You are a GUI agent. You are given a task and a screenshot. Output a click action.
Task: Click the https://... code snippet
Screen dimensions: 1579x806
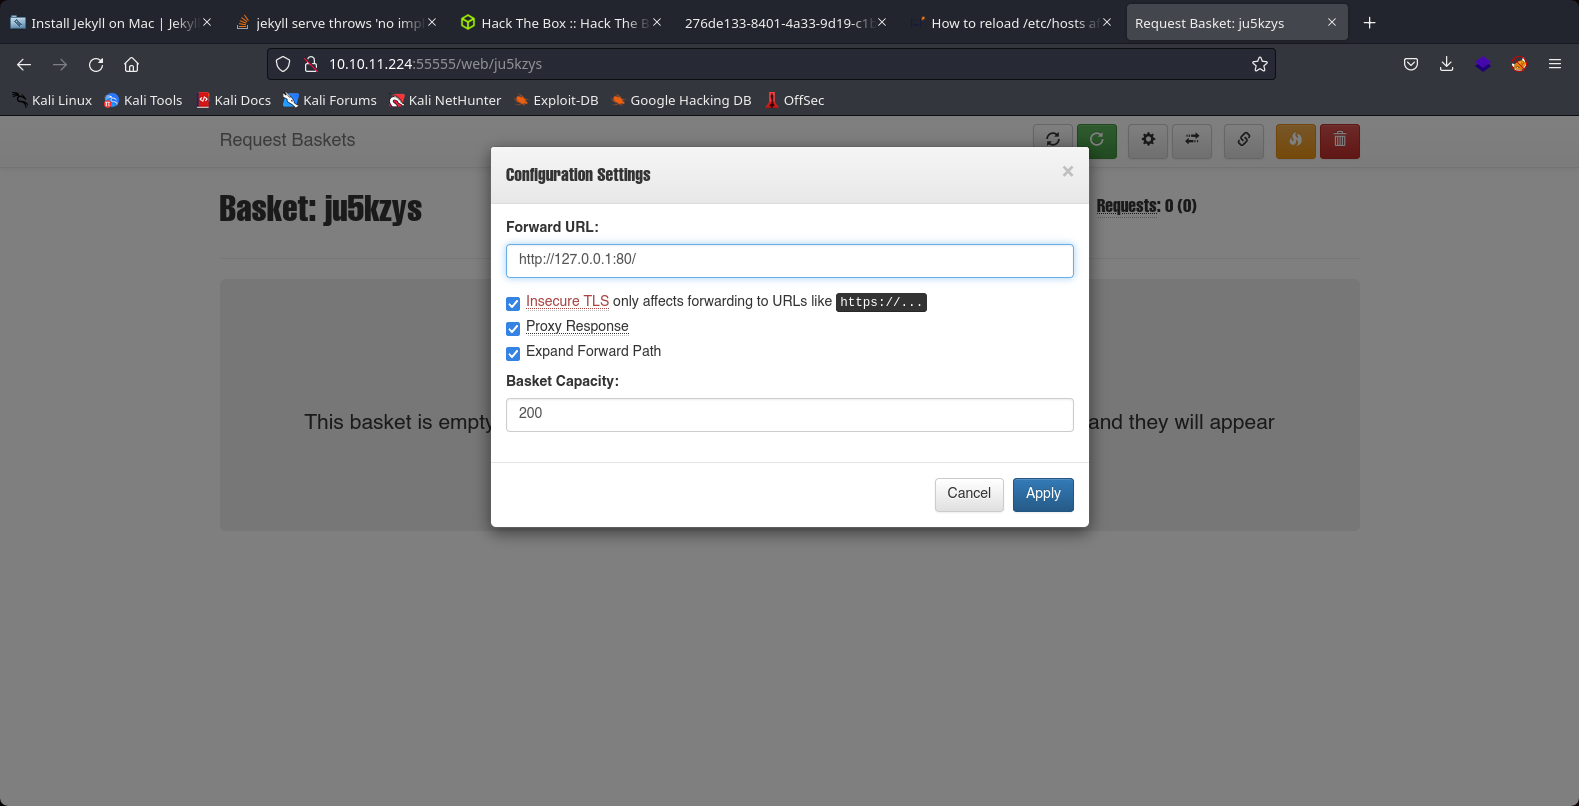[881, 302]
